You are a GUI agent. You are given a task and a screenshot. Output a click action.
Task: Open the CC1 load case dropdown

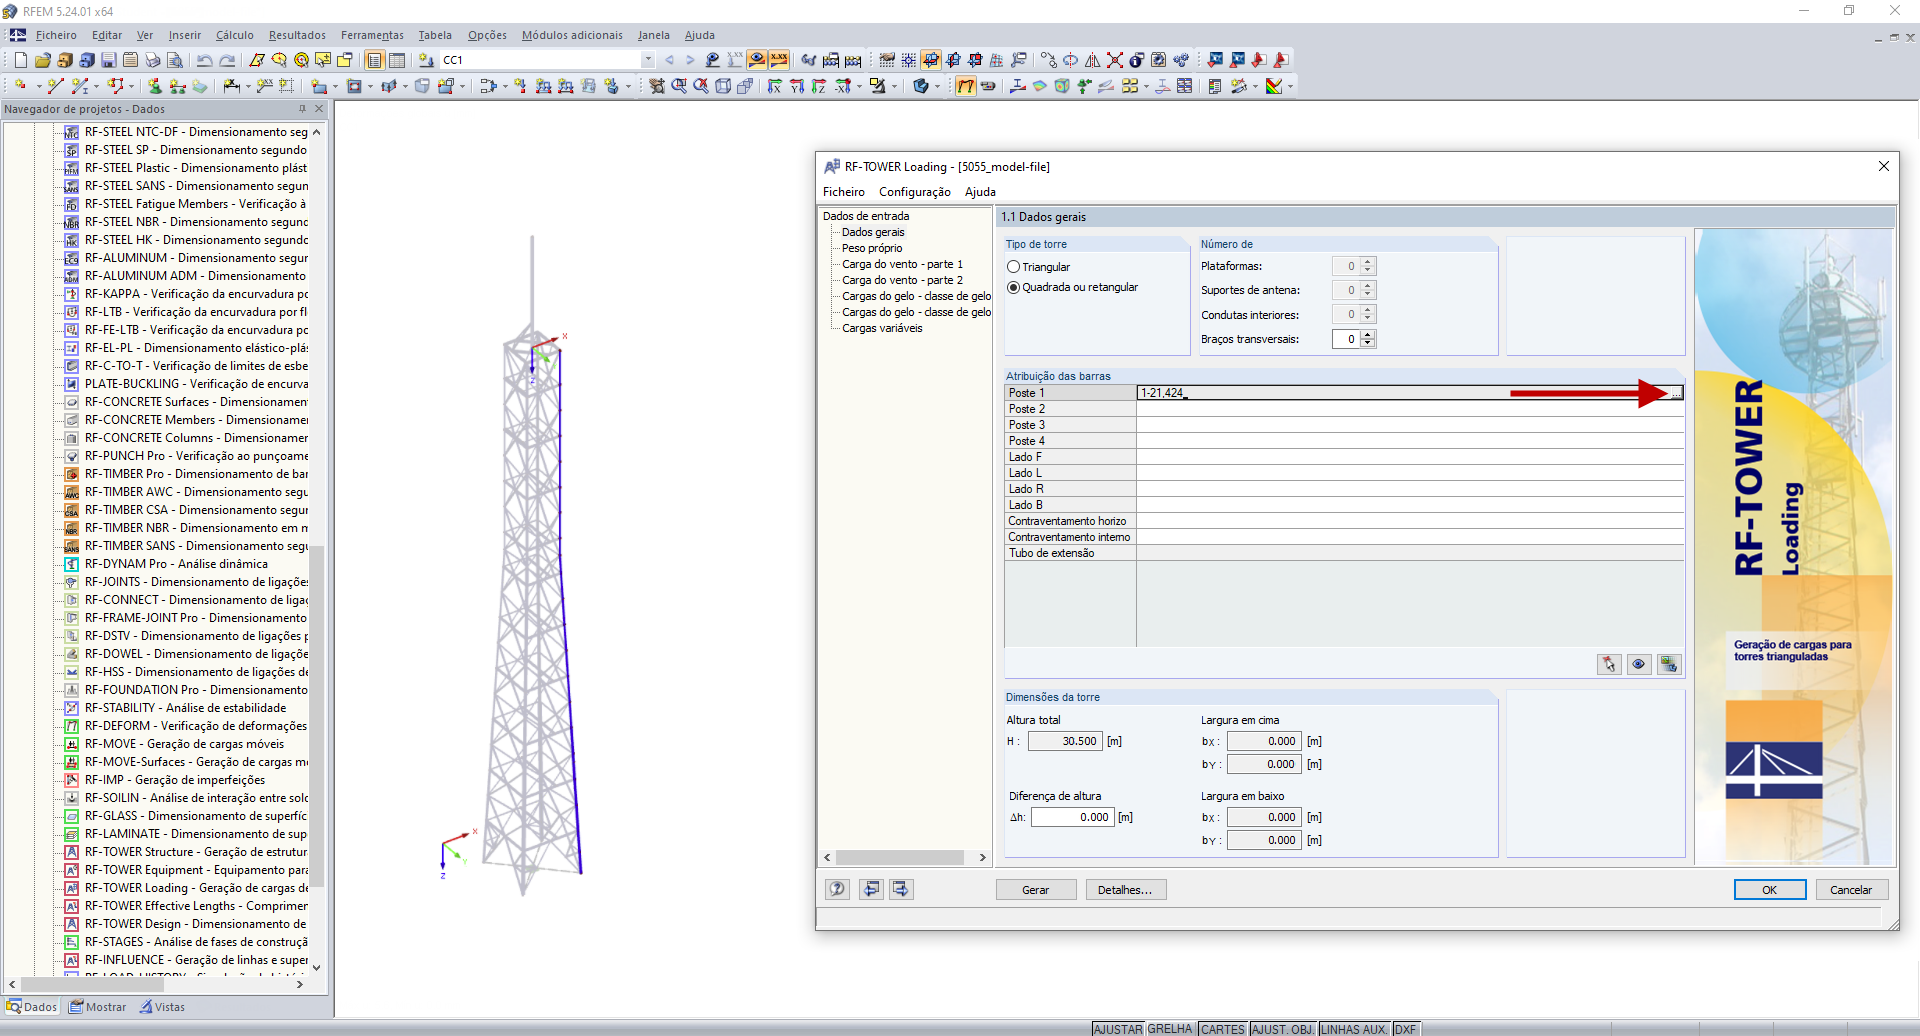click(x=645, y=60)
